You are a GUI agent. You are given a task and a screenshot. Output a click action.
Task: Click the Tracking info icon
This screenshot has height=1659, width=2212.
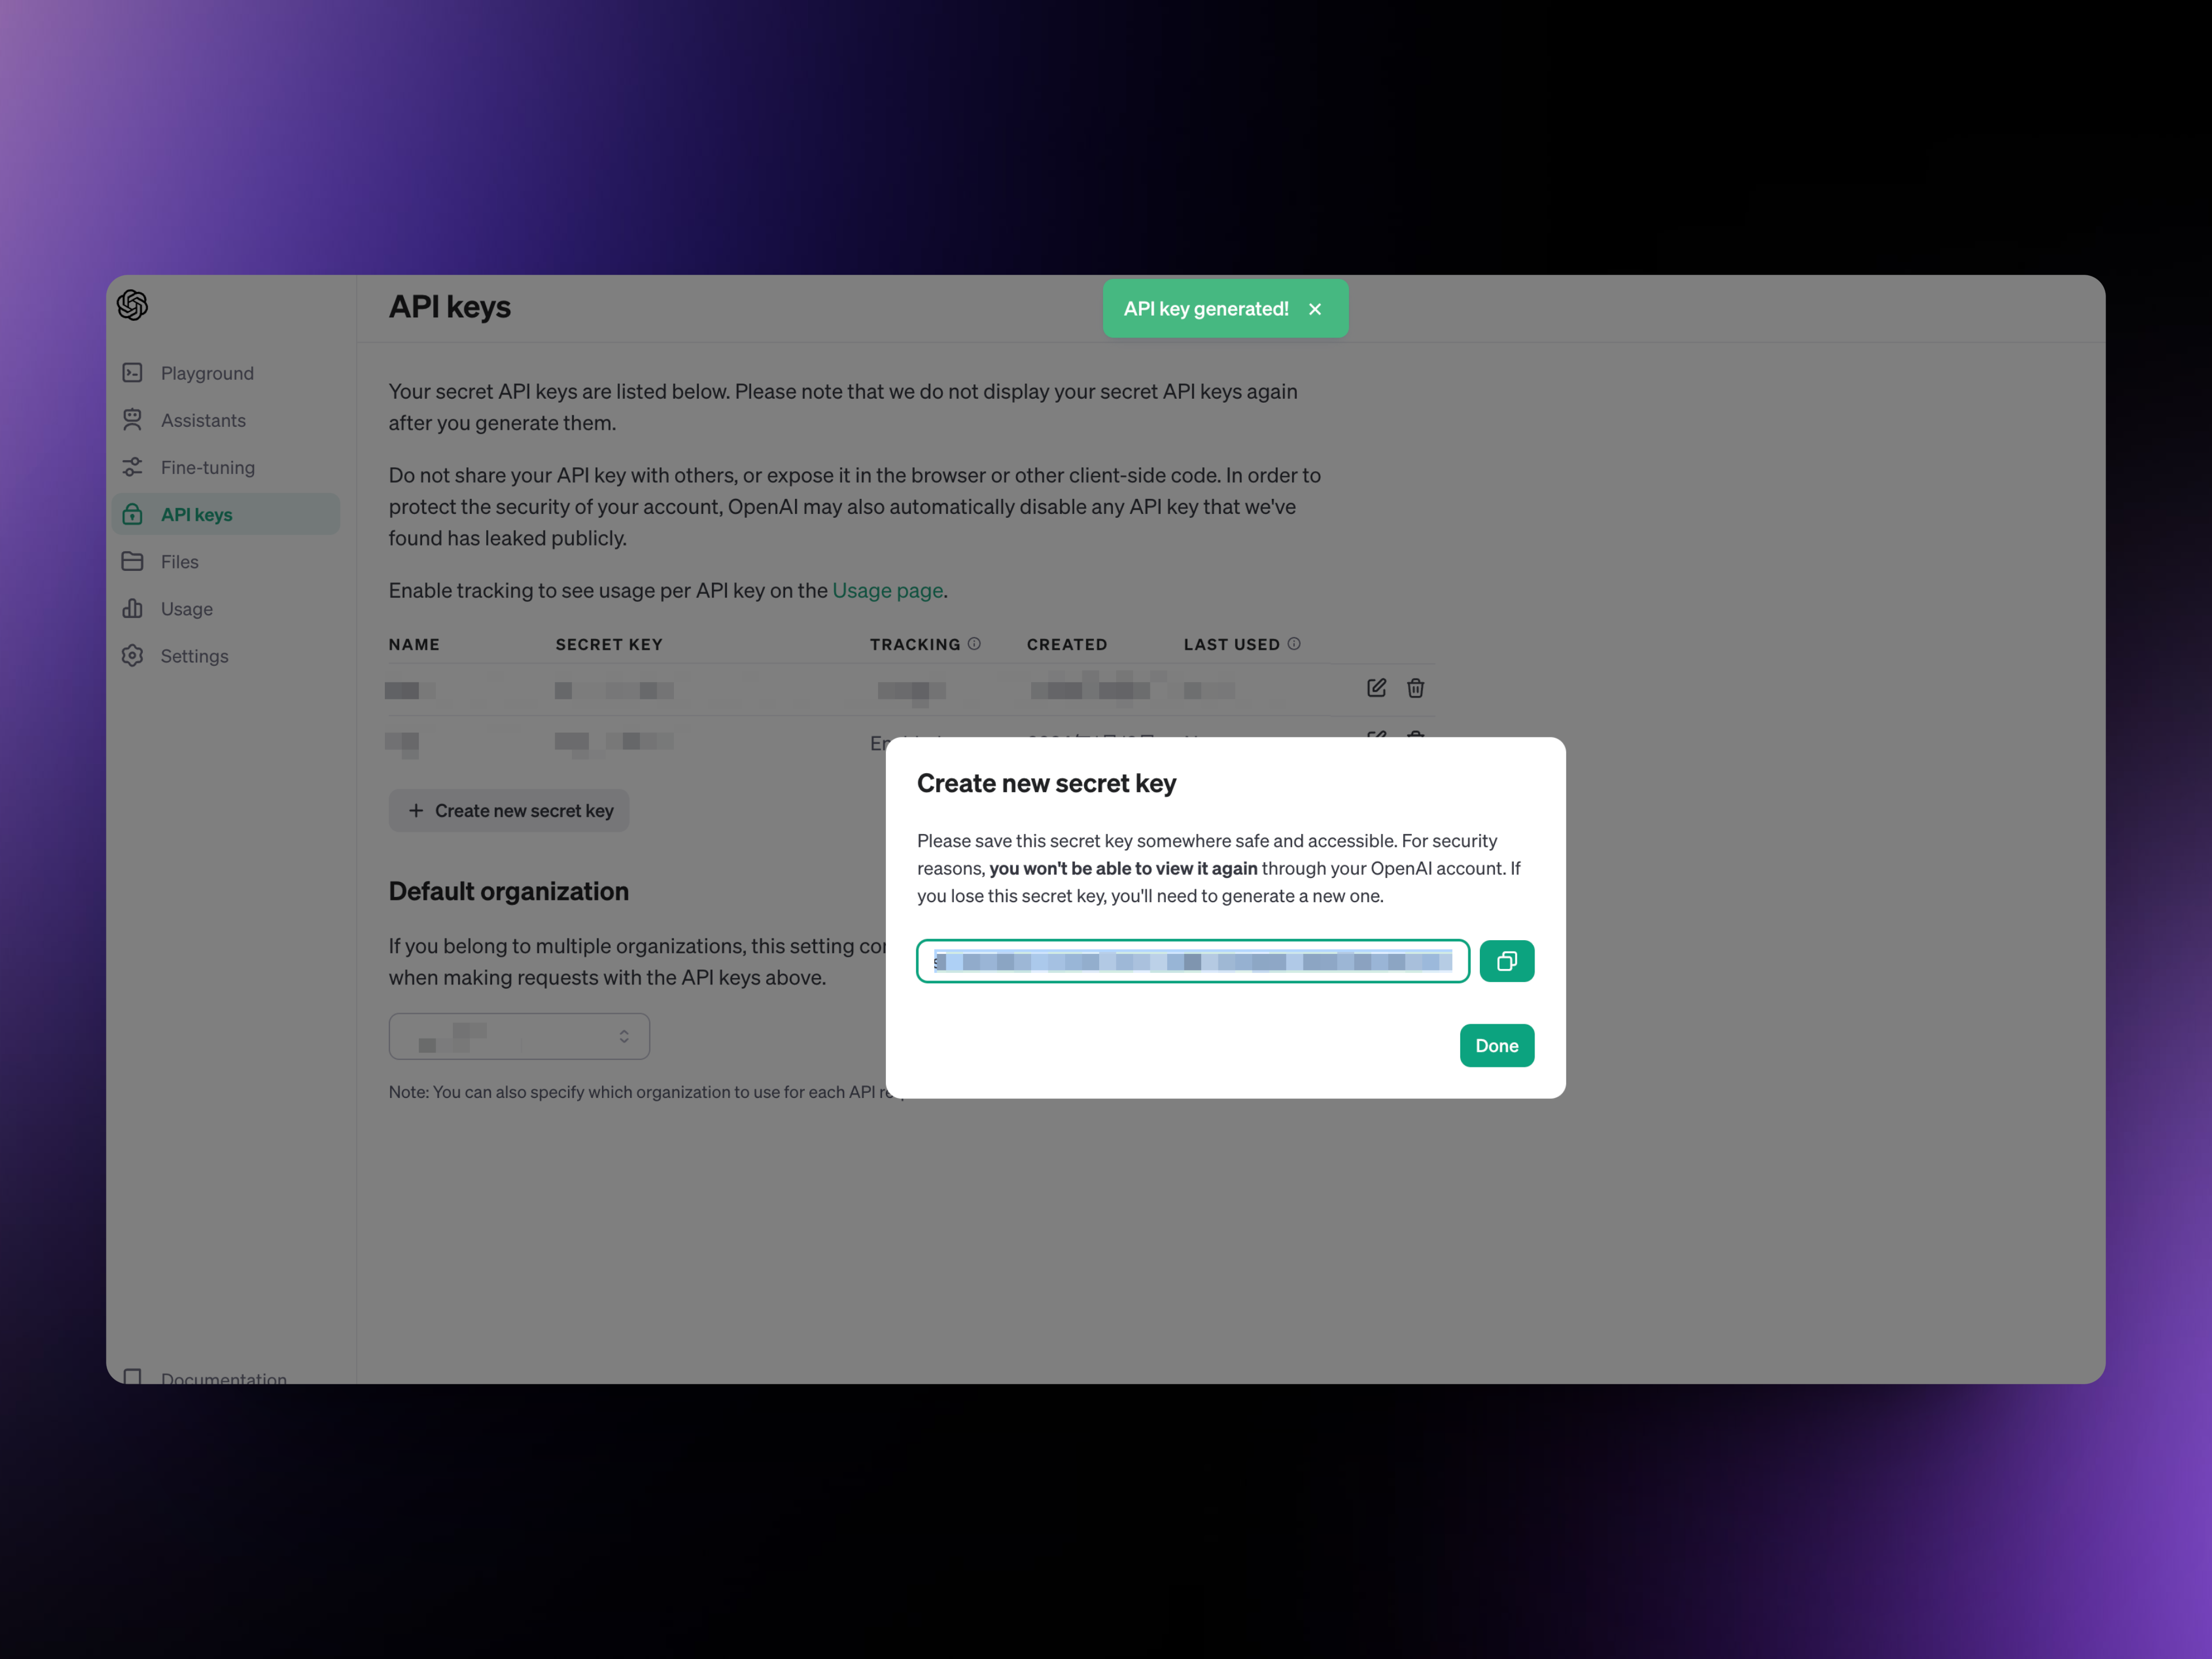974,644
